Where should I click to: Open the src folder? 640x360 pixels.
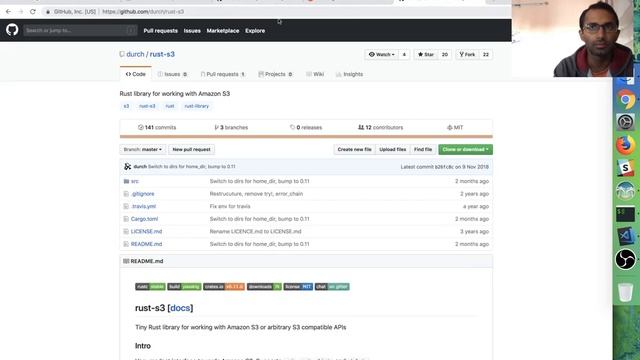pos(135,181)
